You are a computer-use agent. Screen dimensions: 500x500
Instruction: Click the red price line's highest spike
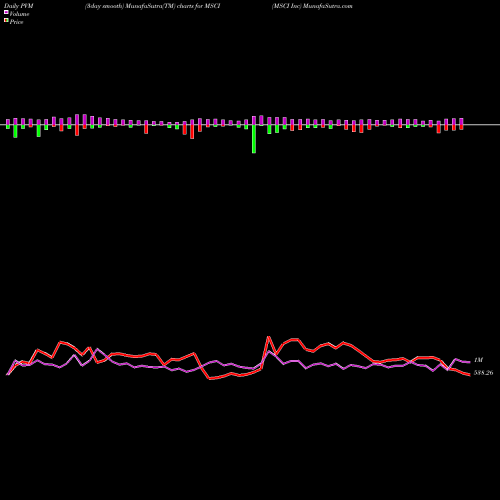pyautogui.click(x=269, y=338)
